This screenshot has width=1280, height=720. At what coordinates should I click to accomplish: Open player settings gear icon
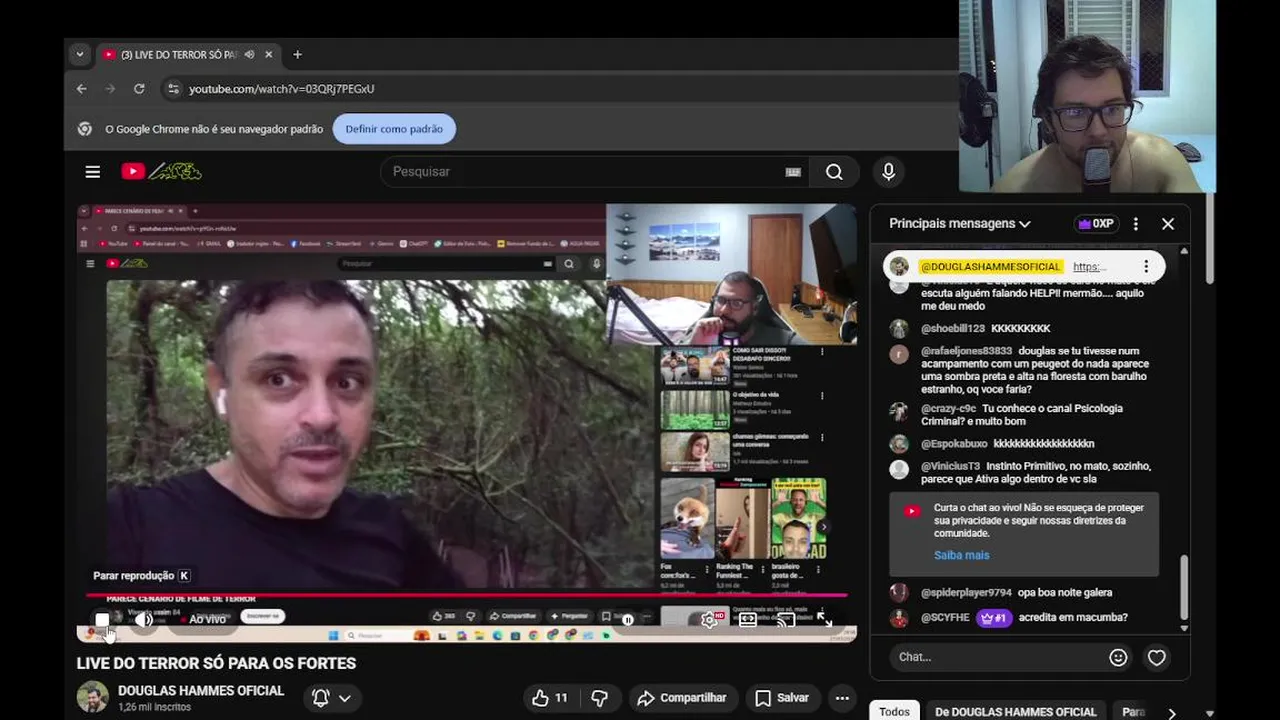pyautogui.click(x=709, y=620)
